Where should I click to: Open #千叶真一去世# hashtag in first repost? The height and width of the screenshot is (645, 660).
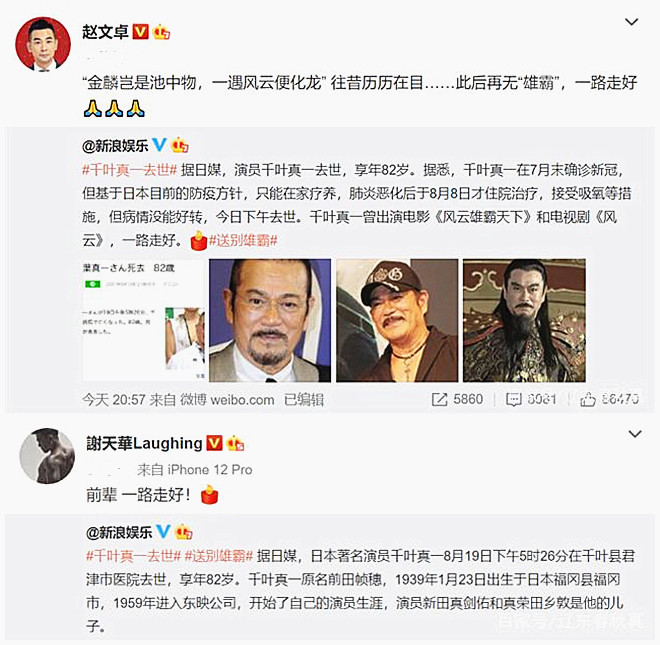pyautogui.click(x=130, y=170)
